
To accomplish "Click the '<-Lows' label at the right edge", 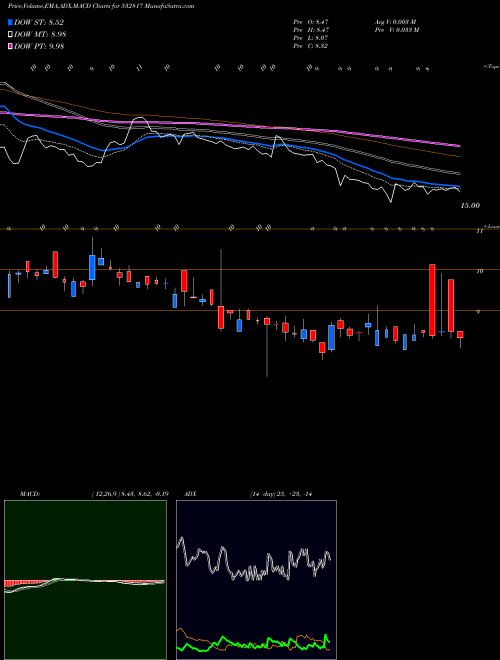I will point(491,226).
